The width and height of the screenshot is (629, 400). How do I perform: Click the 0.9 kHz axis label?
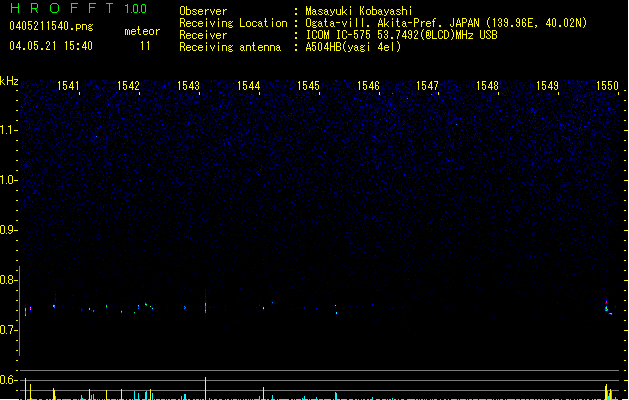(x=7, y=230)
